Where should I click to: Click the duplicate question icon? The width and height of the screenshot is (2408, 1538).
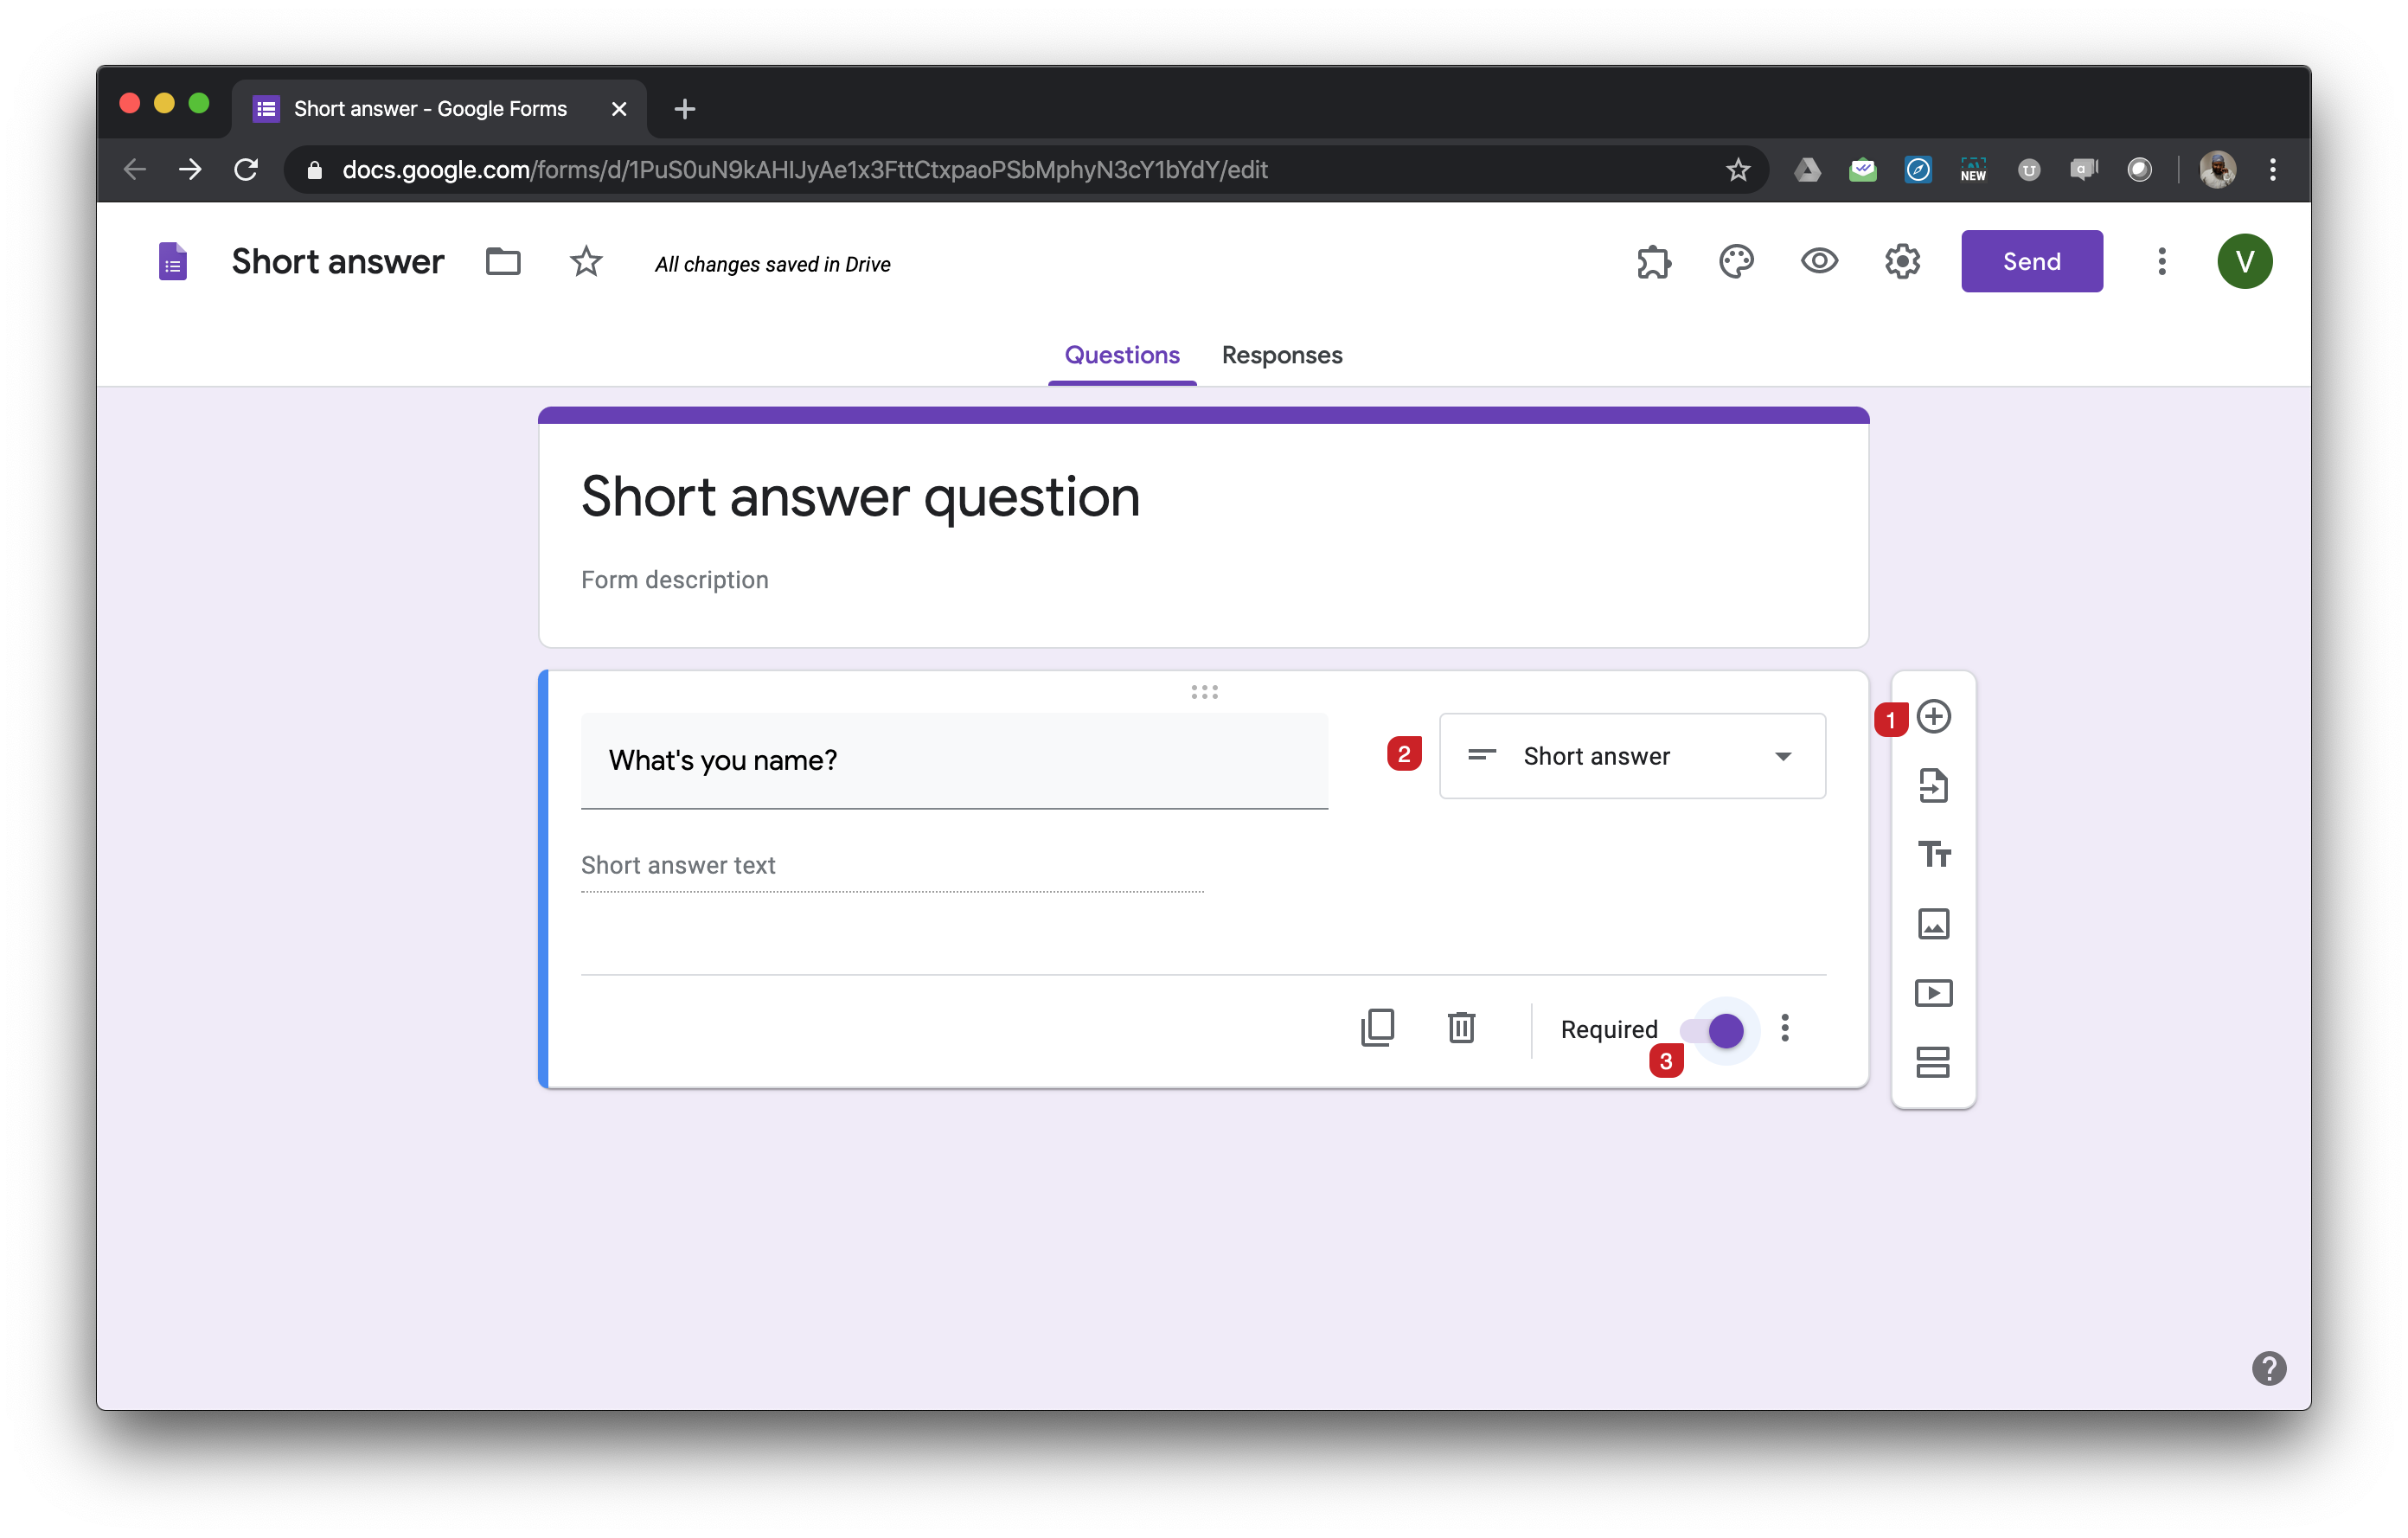pos(1378,1029)
